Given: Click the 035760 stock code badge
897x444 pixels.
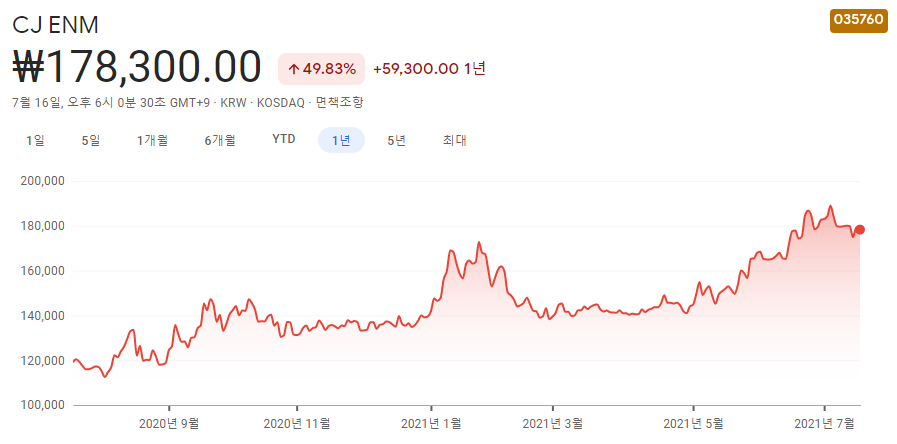Looking at the screenshot, I should (x=859, y=20).
